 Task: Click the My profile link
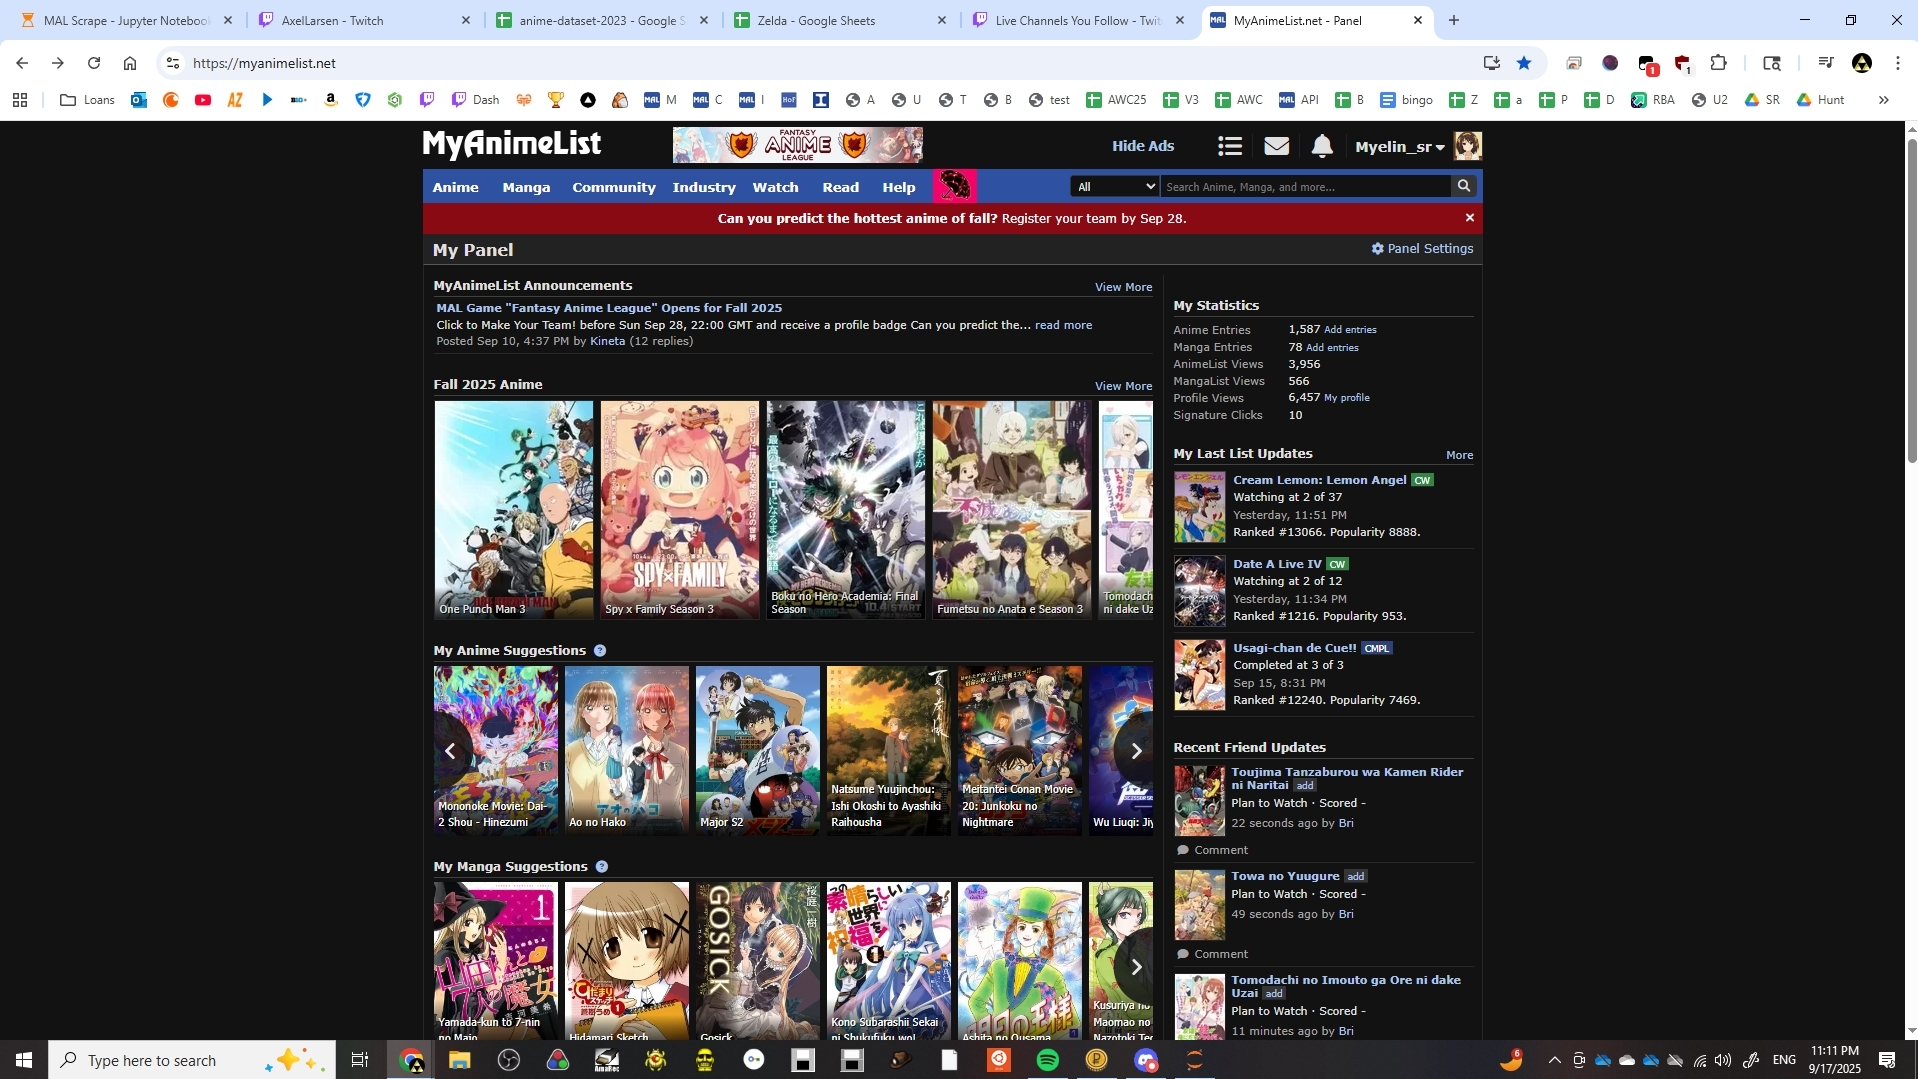1347,398
